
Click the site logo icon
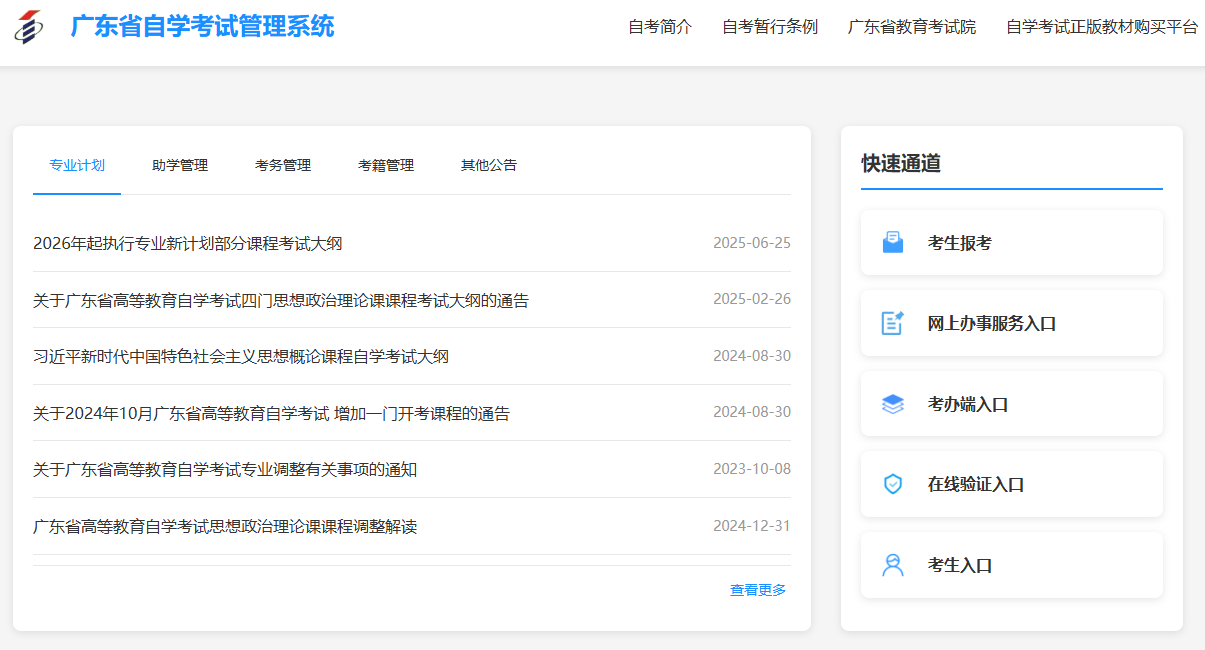[x=29, y=26]
